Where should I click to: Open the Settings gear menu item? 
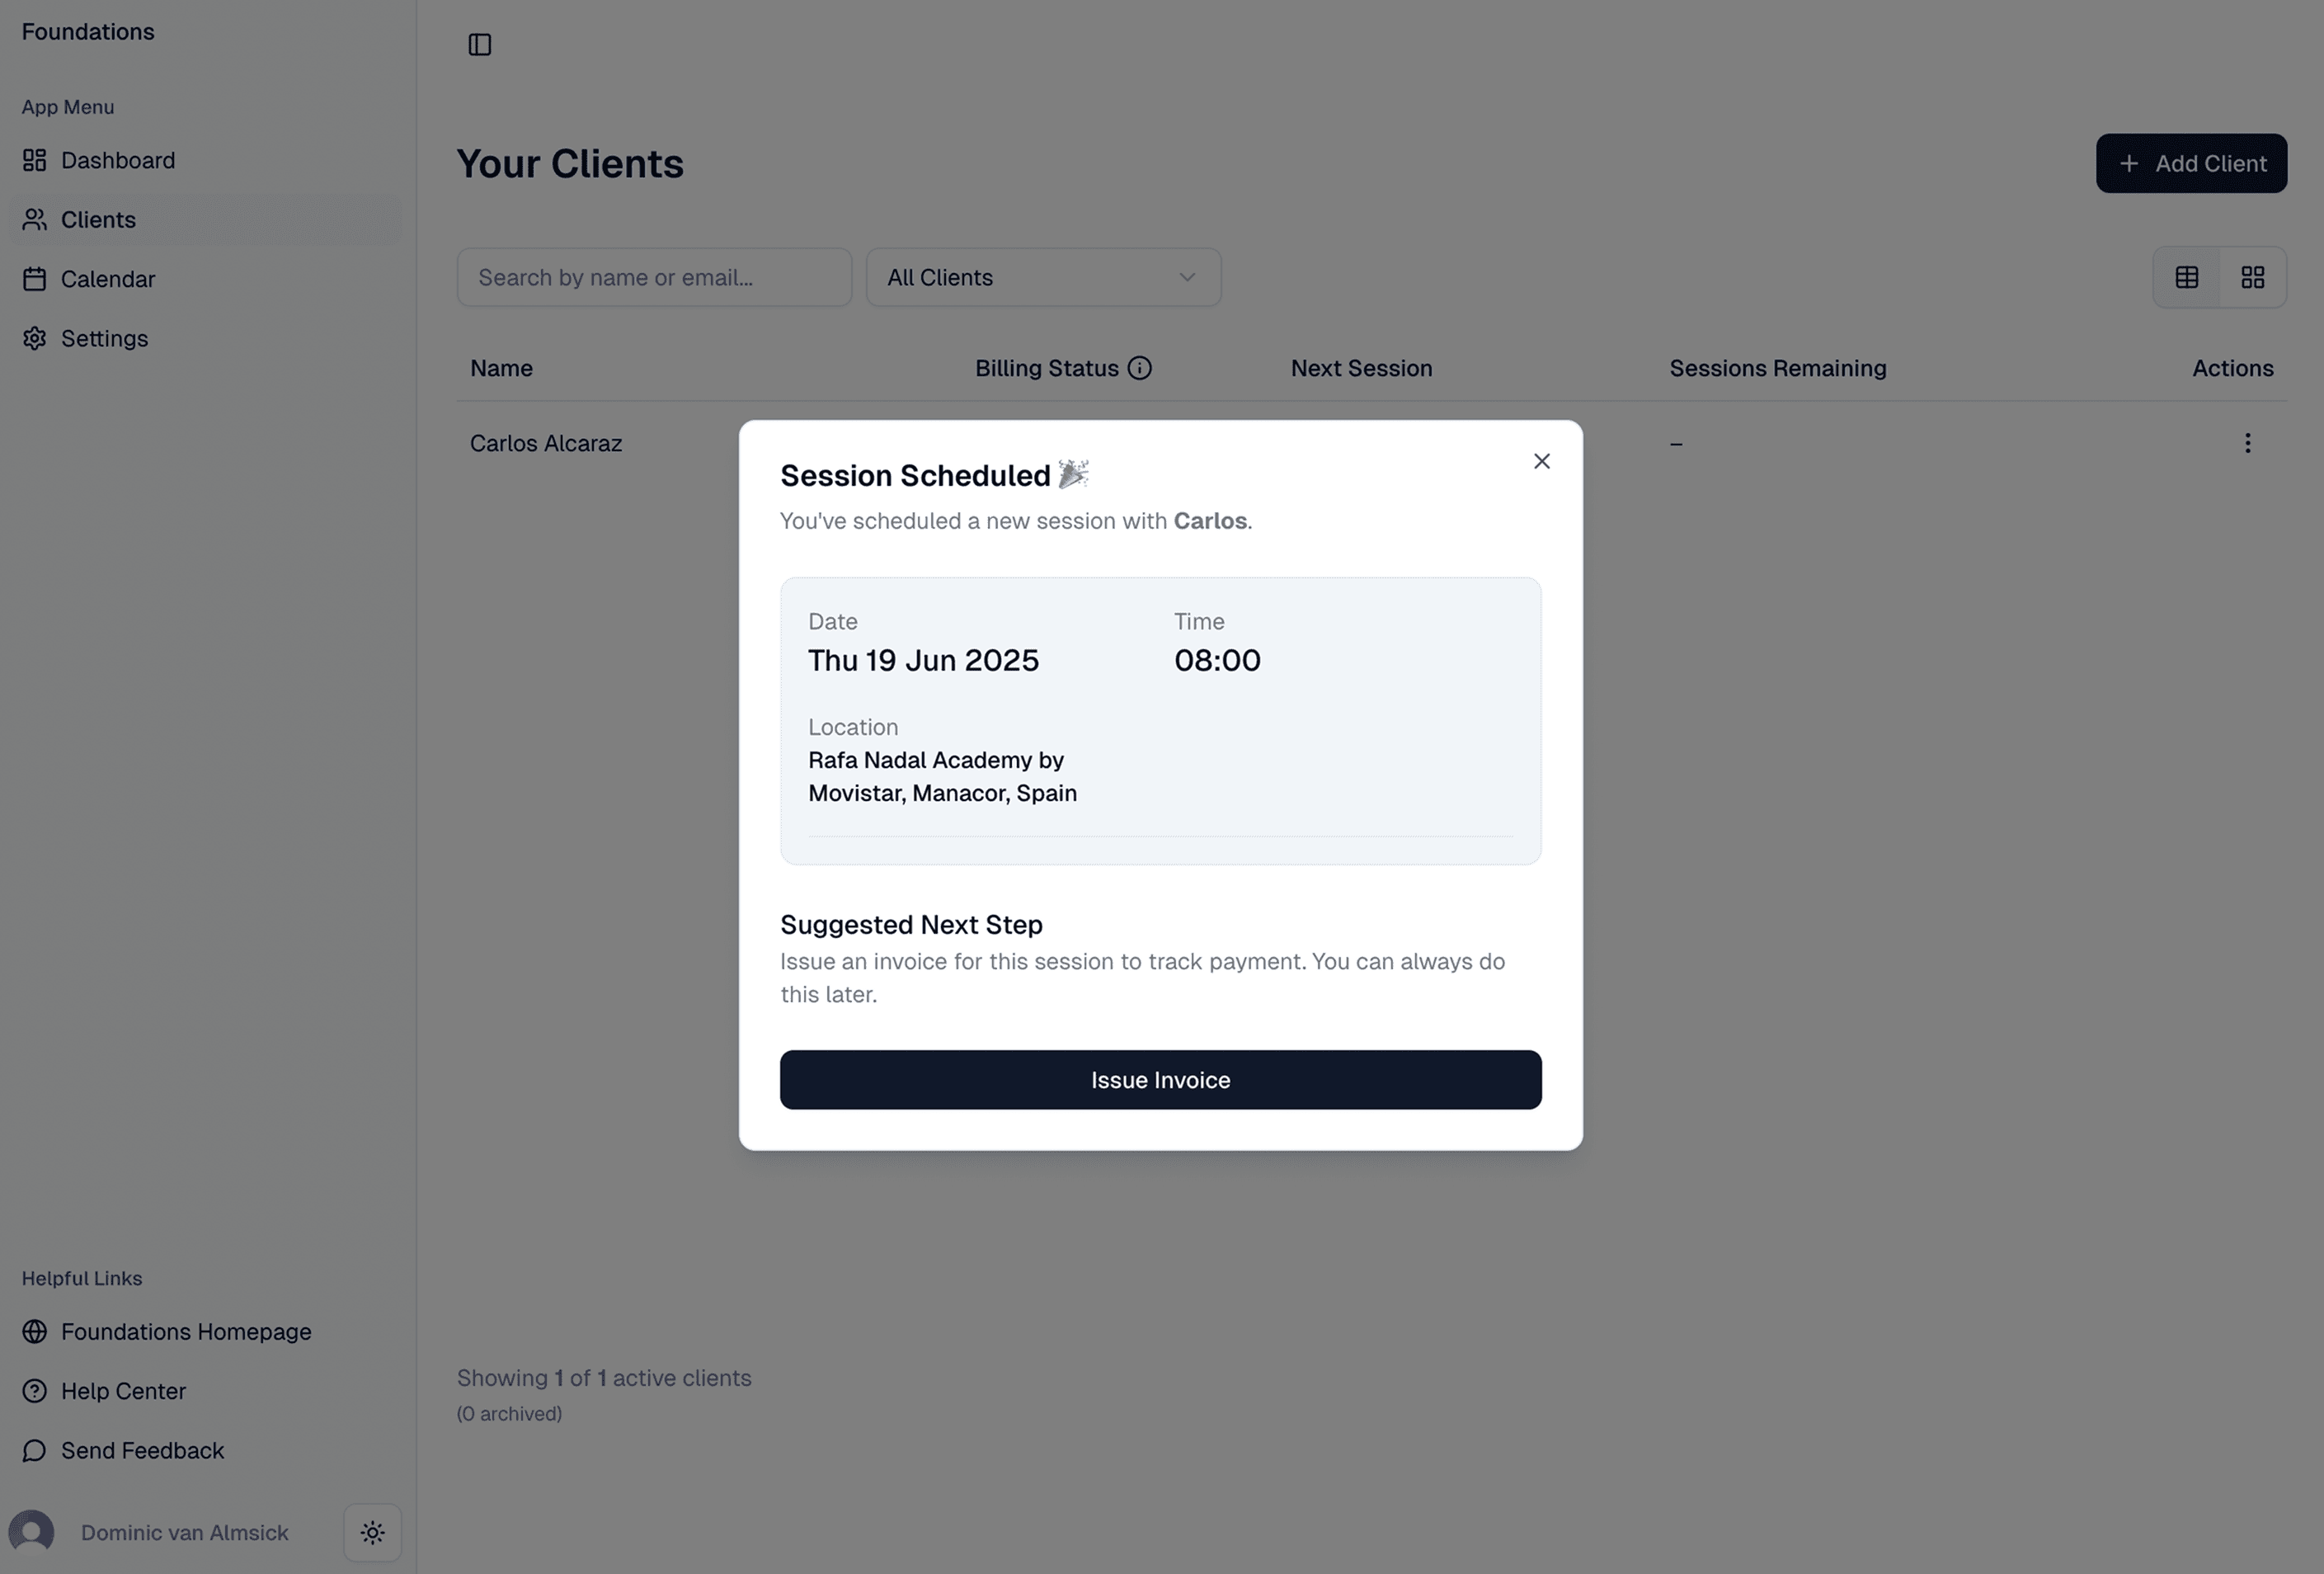point(103,338)
